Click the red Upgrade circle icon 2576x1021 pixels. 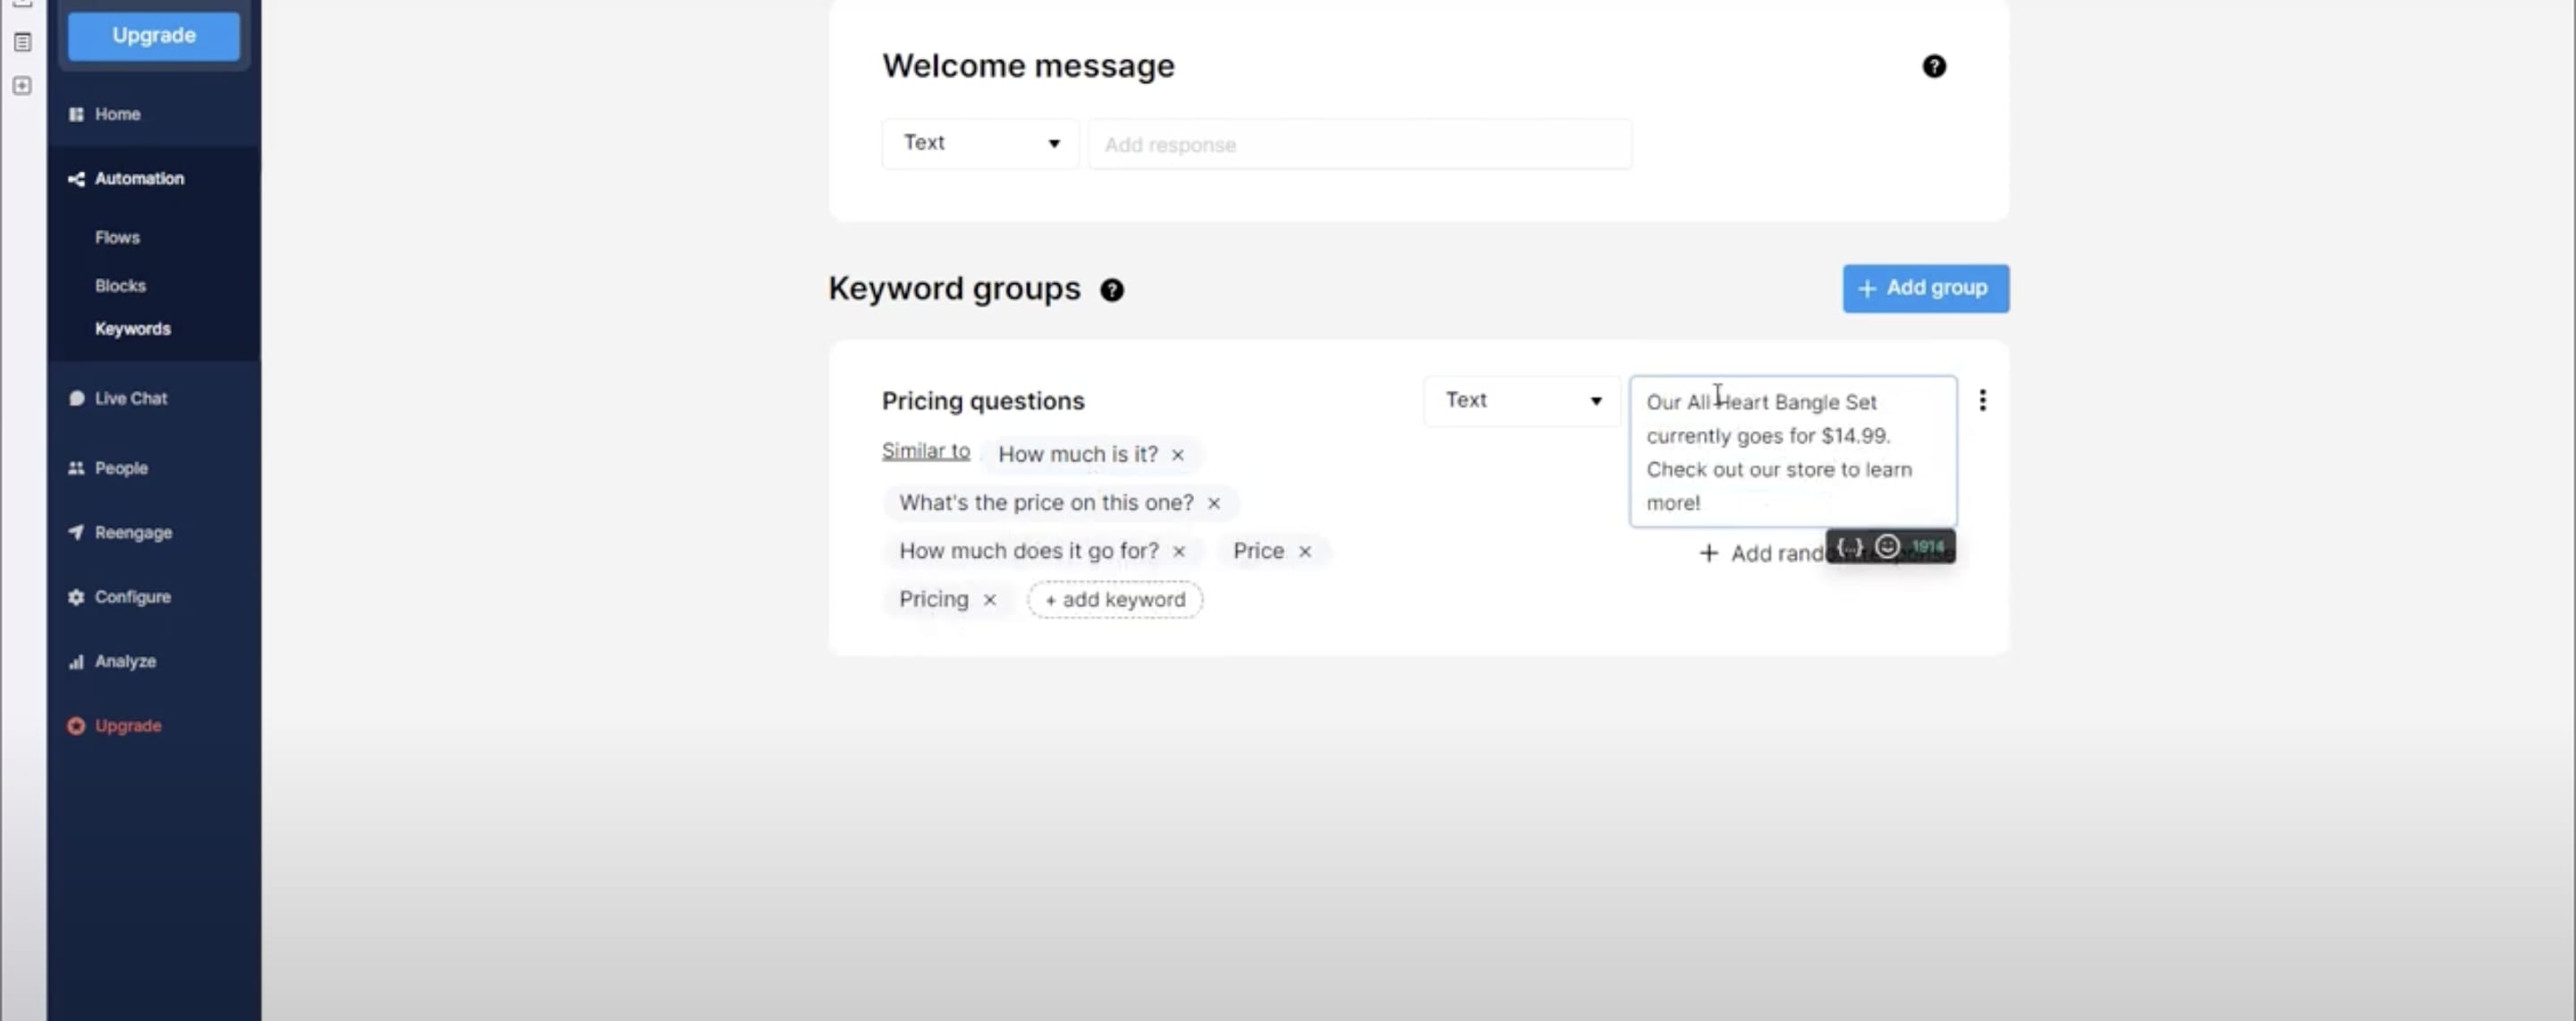coord(76,726)
